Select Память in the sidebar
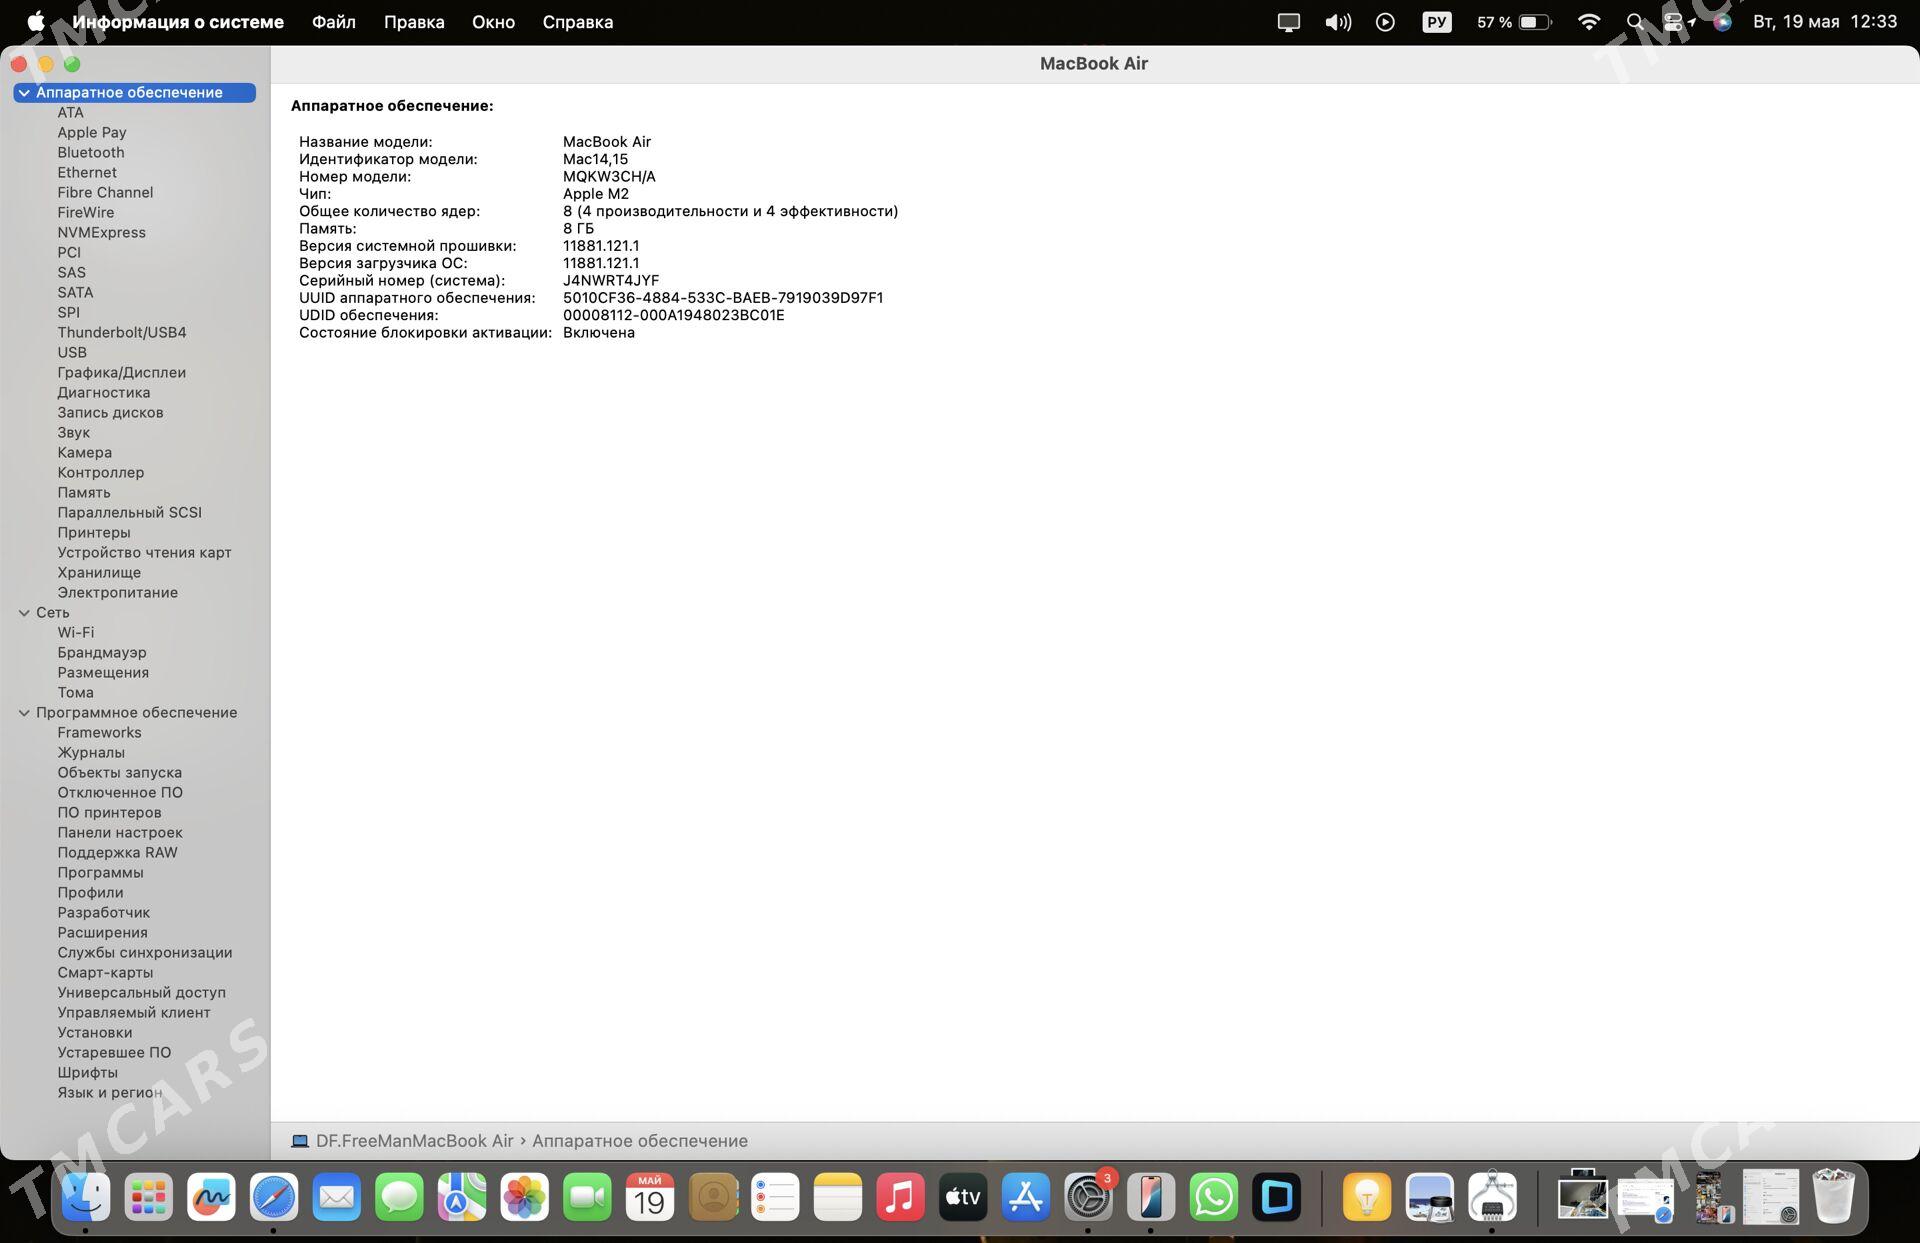Viewport: 1920px width, 1243px height. click(x=84, y=493)
